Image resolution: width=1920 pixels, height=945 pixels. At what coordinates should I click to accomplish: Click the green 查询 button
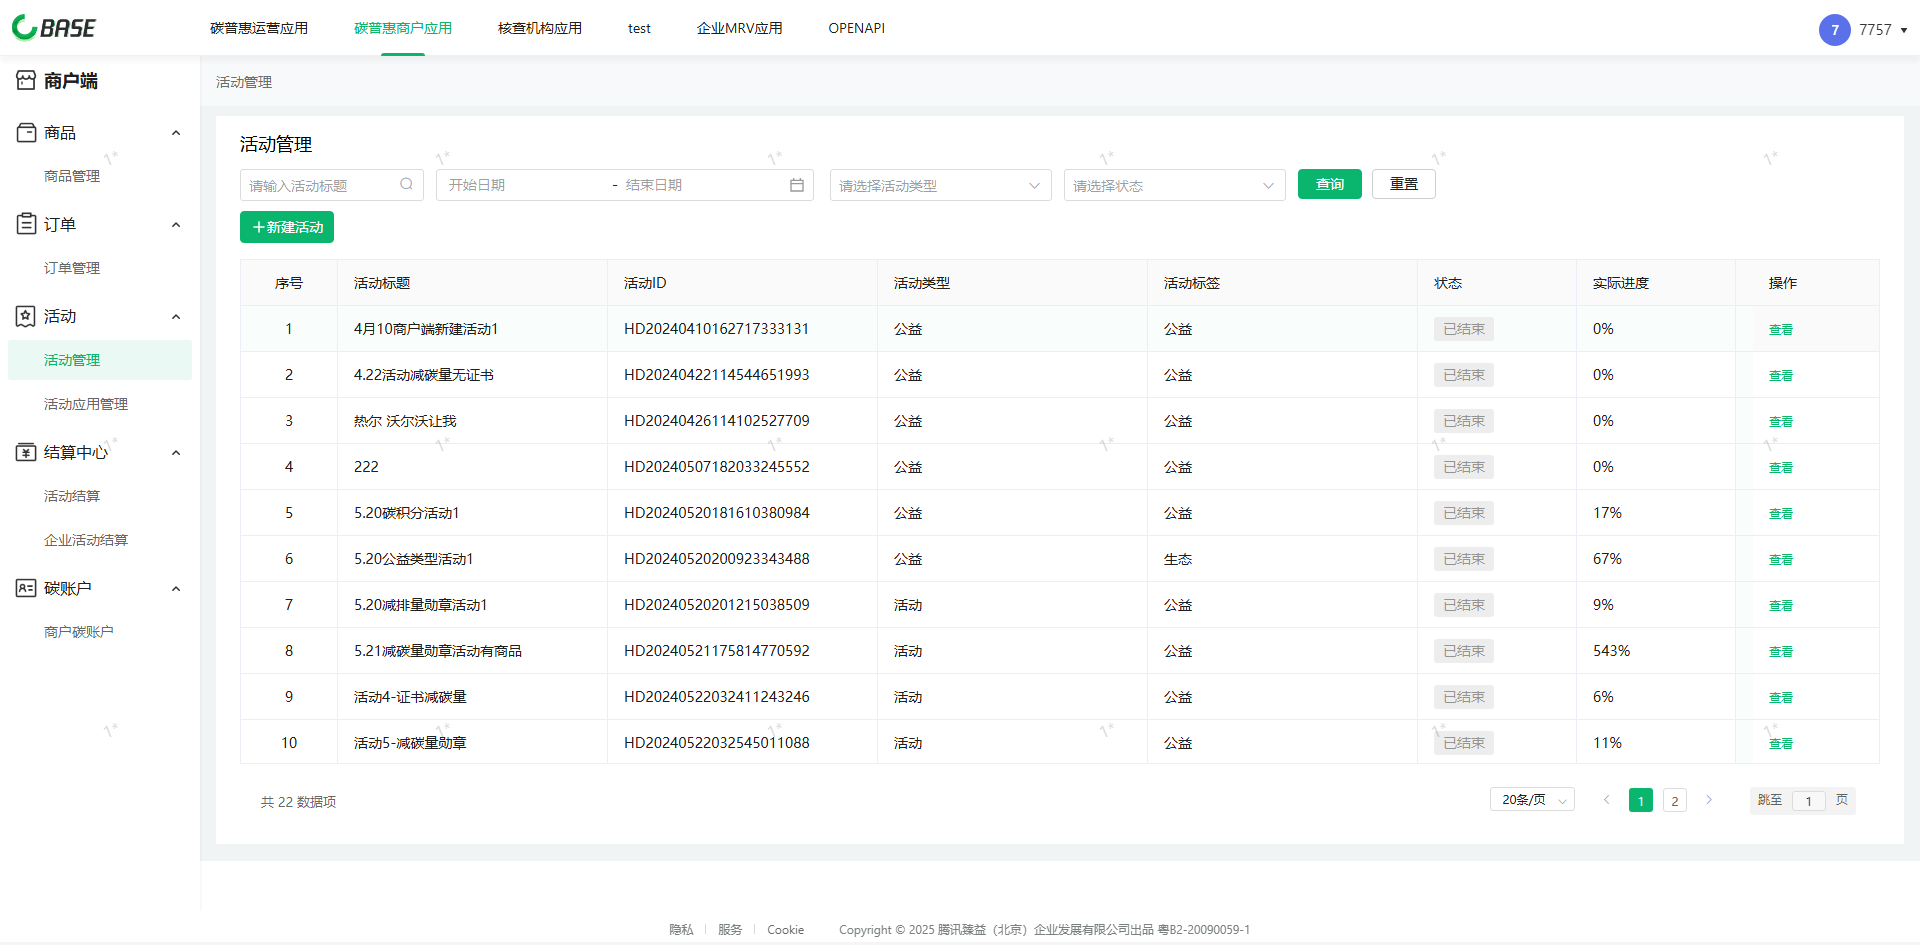(1329, 184)
